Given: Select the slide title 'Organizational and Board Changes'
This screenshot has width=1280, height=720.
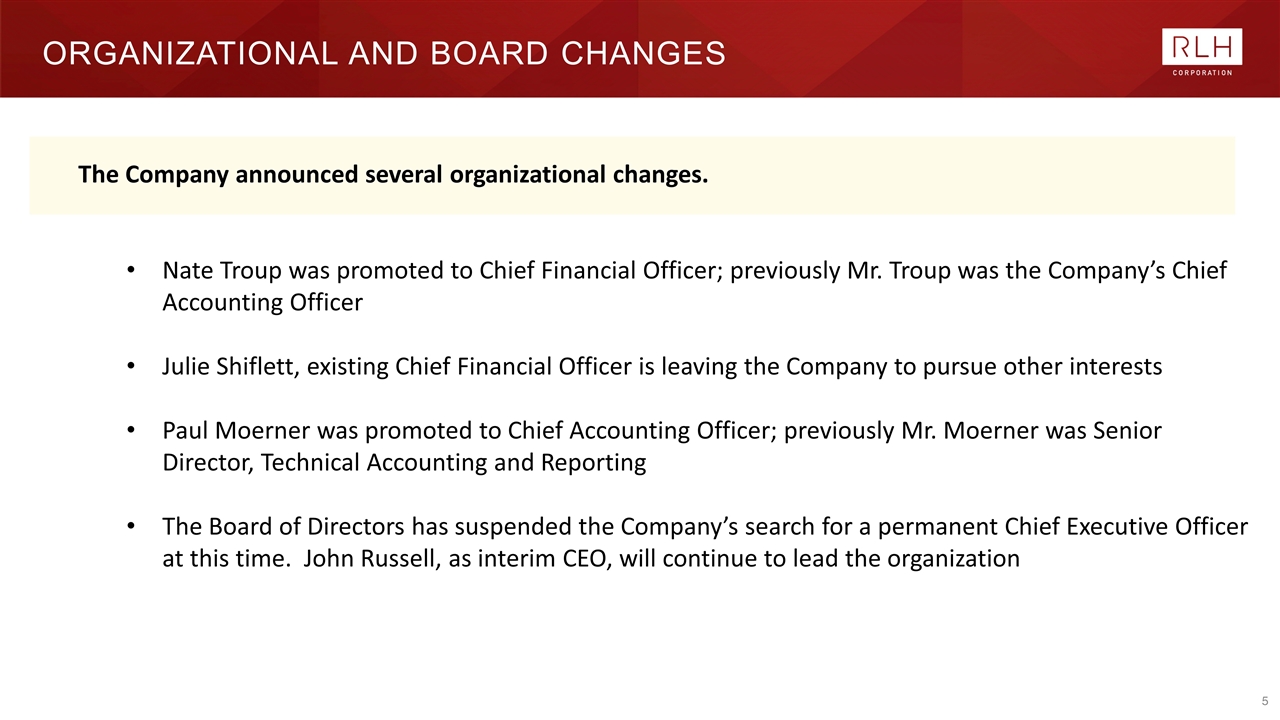Looking at the screenshot, I should point(384,53).
